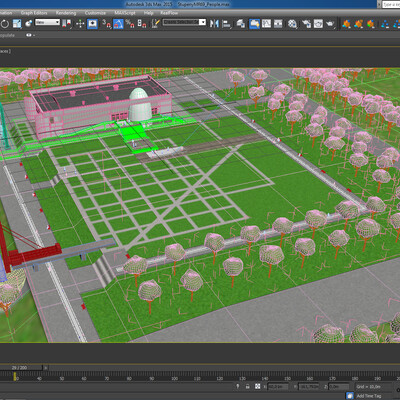
Task: Open the Material Editor icon
Action: [x=292, y=24]
